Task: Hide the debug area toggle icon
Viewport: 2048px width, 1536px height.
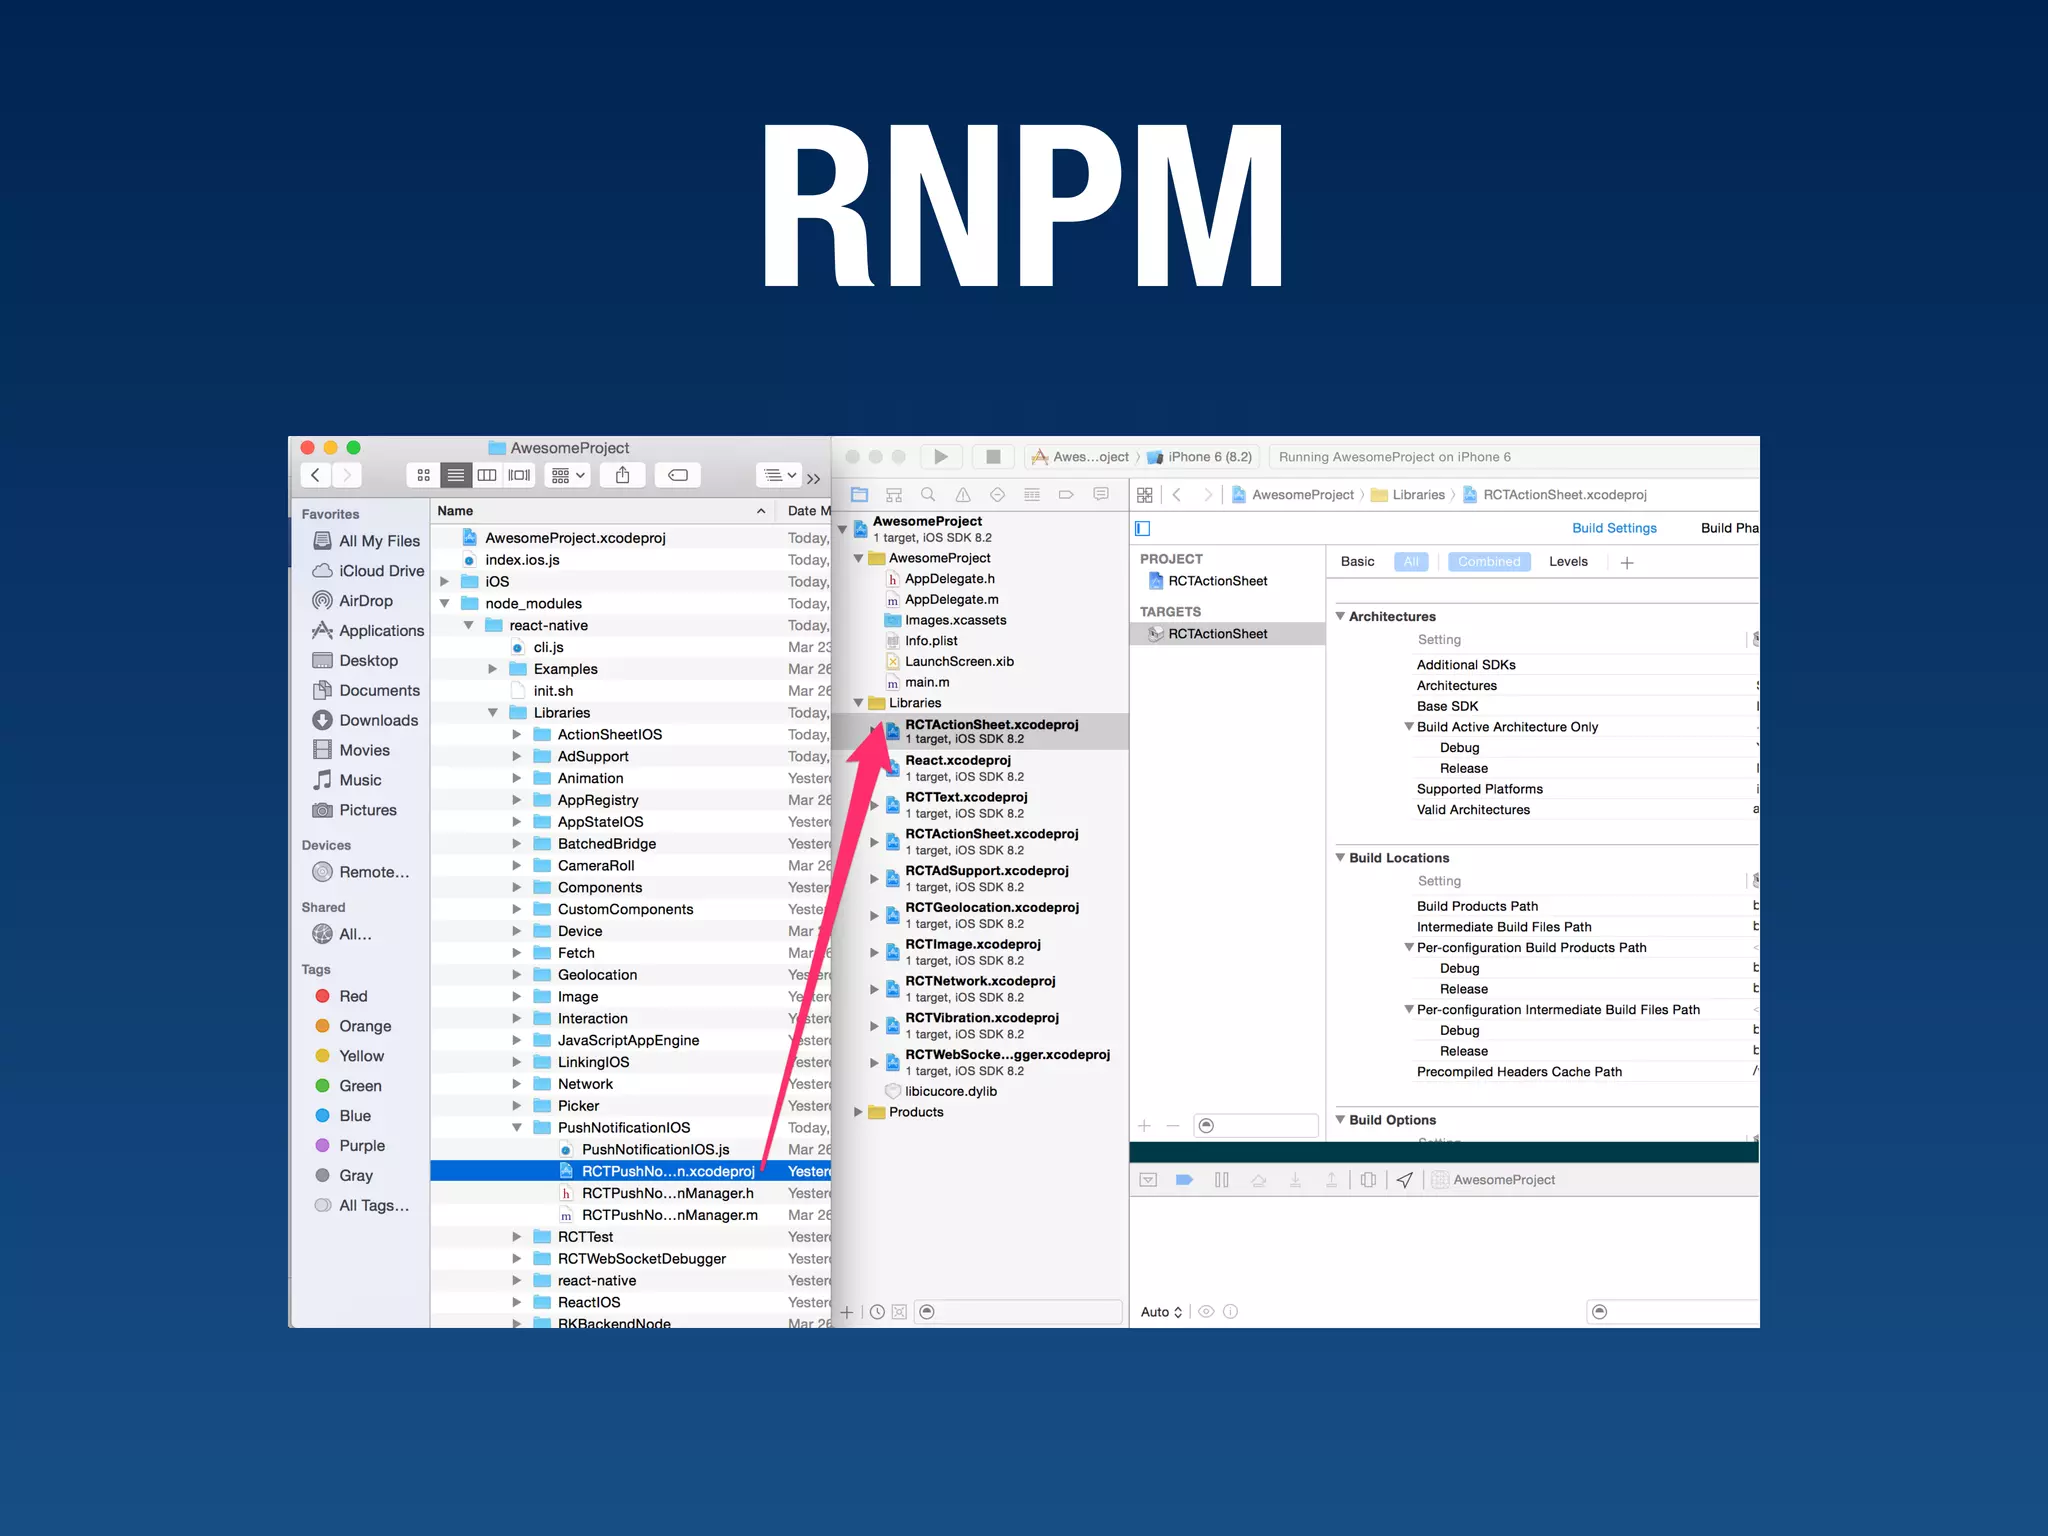Action: point(1148,1180)
